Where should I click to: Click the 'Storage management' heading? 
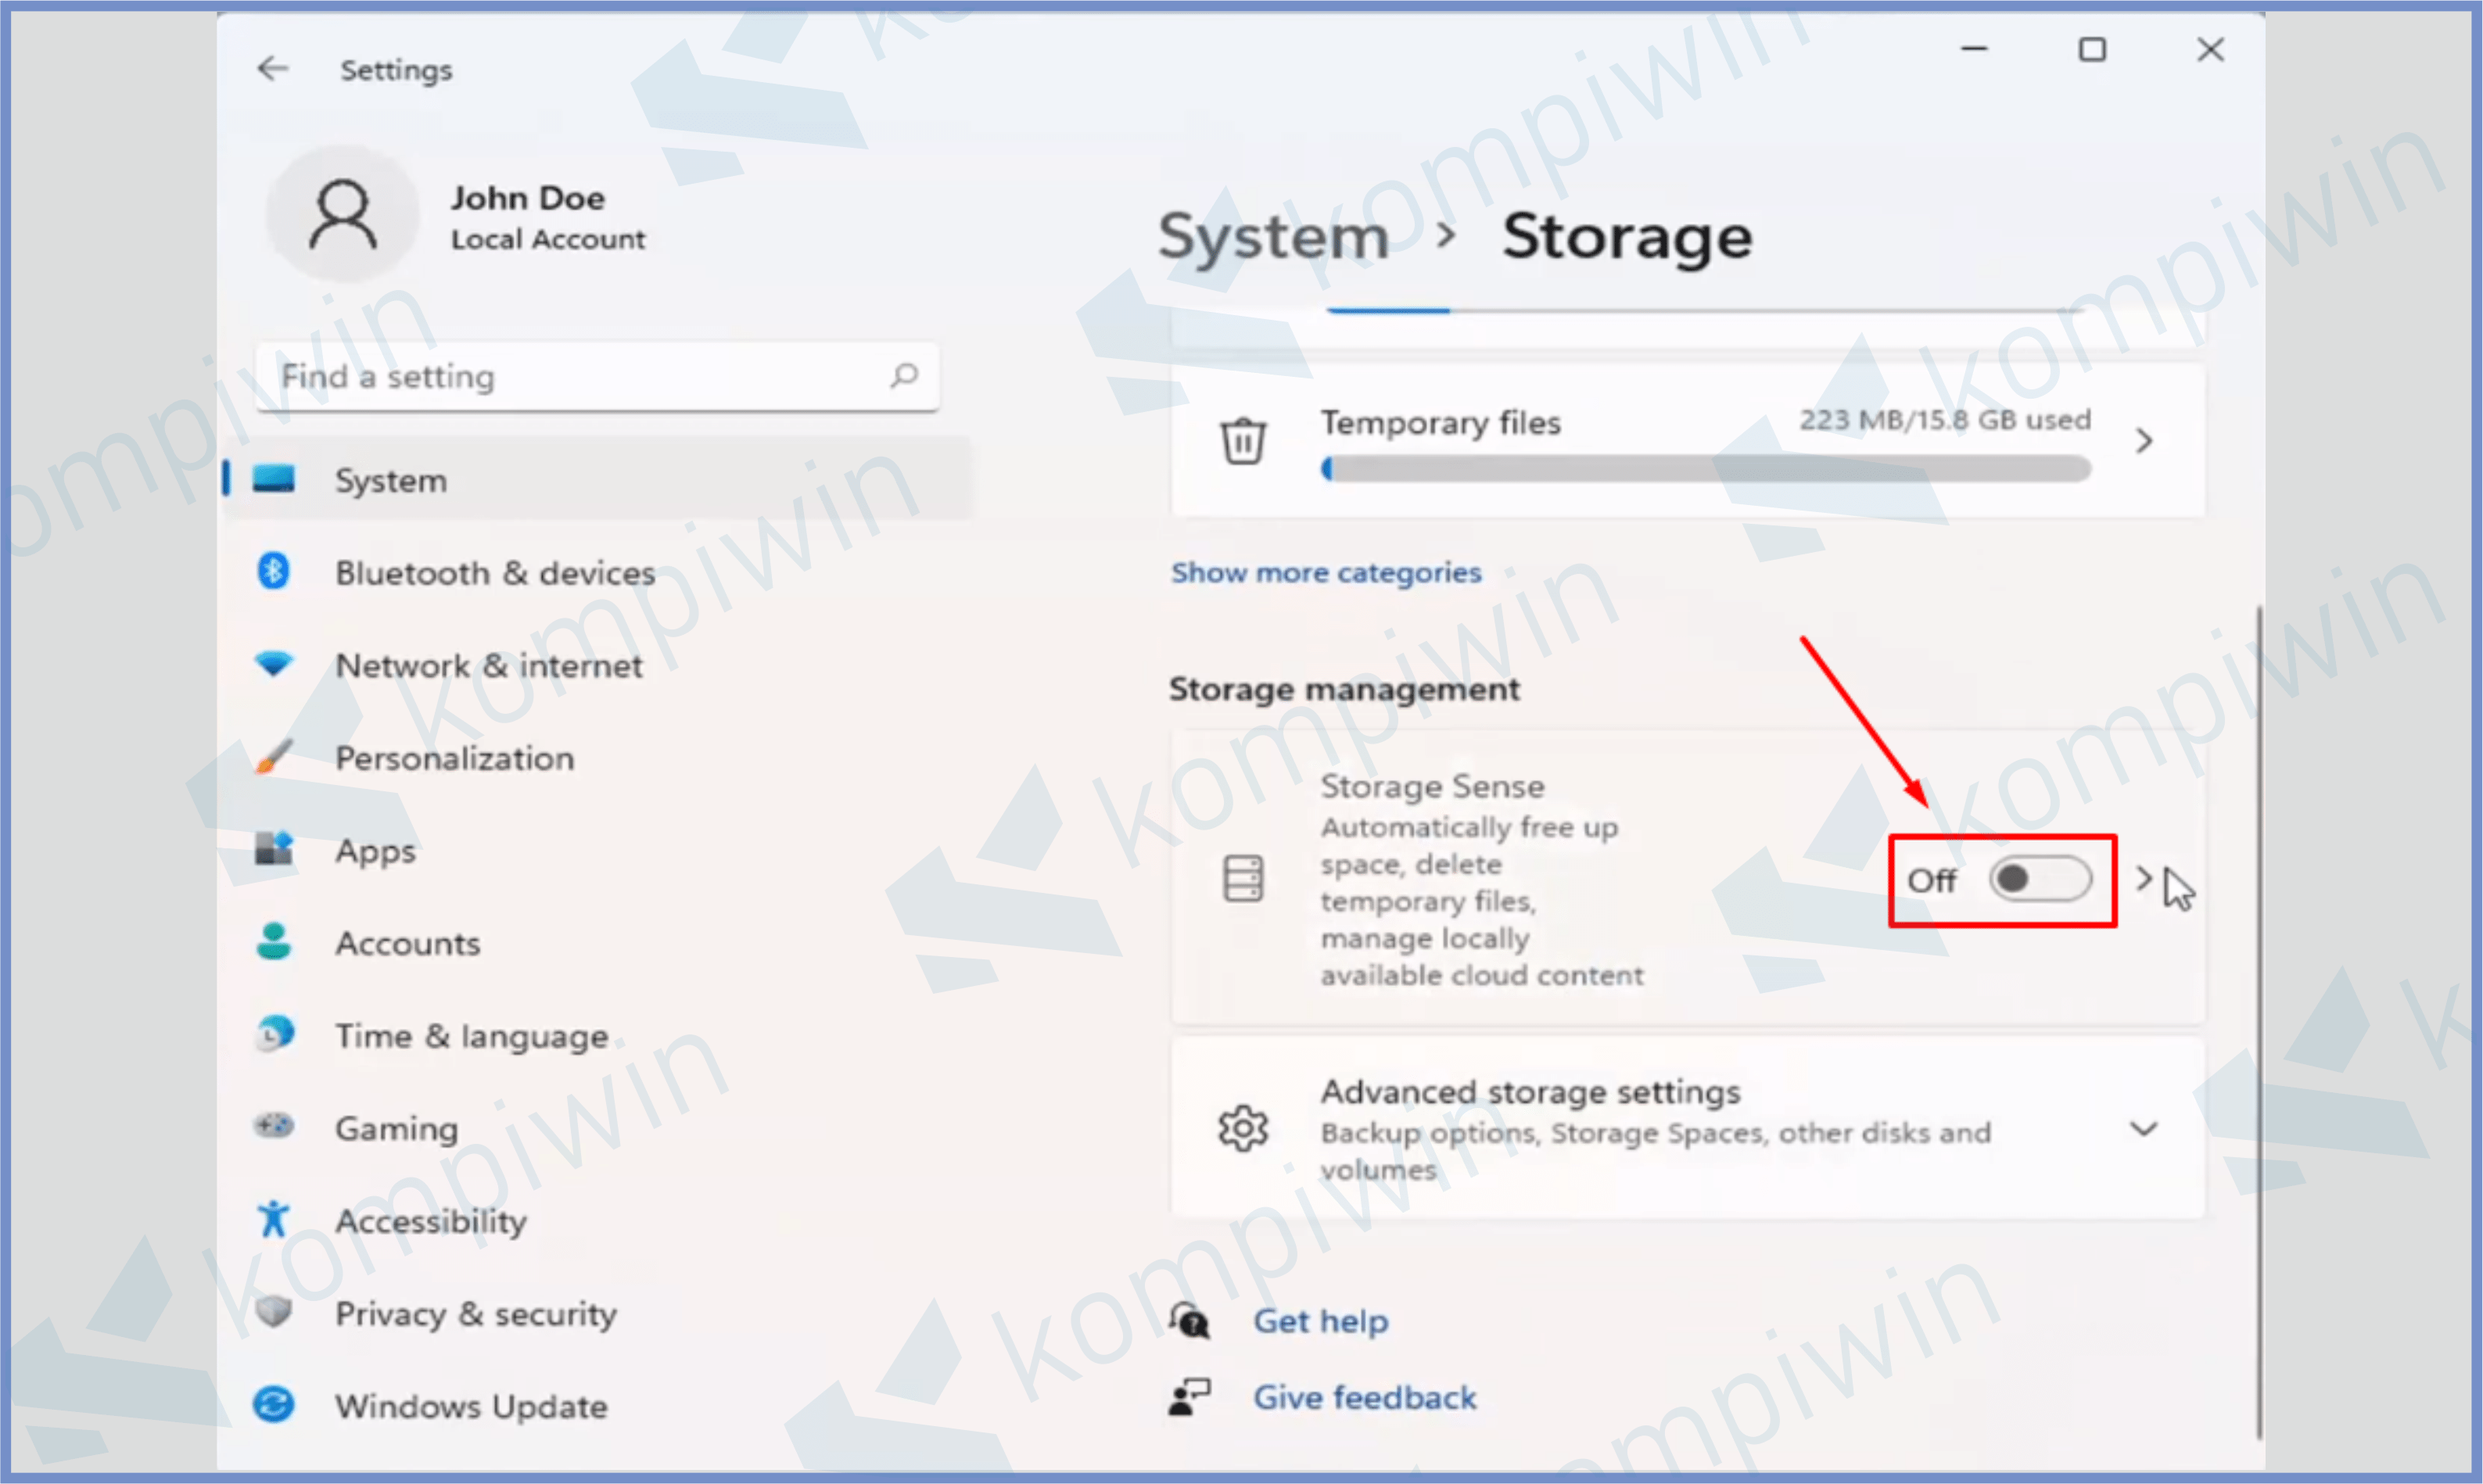[1344, 688]
